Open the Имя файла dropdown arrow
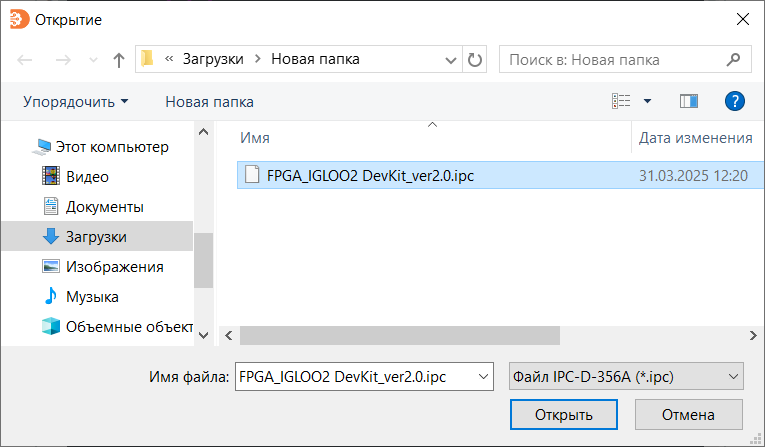The image size is (765, 447). point(483,376)
